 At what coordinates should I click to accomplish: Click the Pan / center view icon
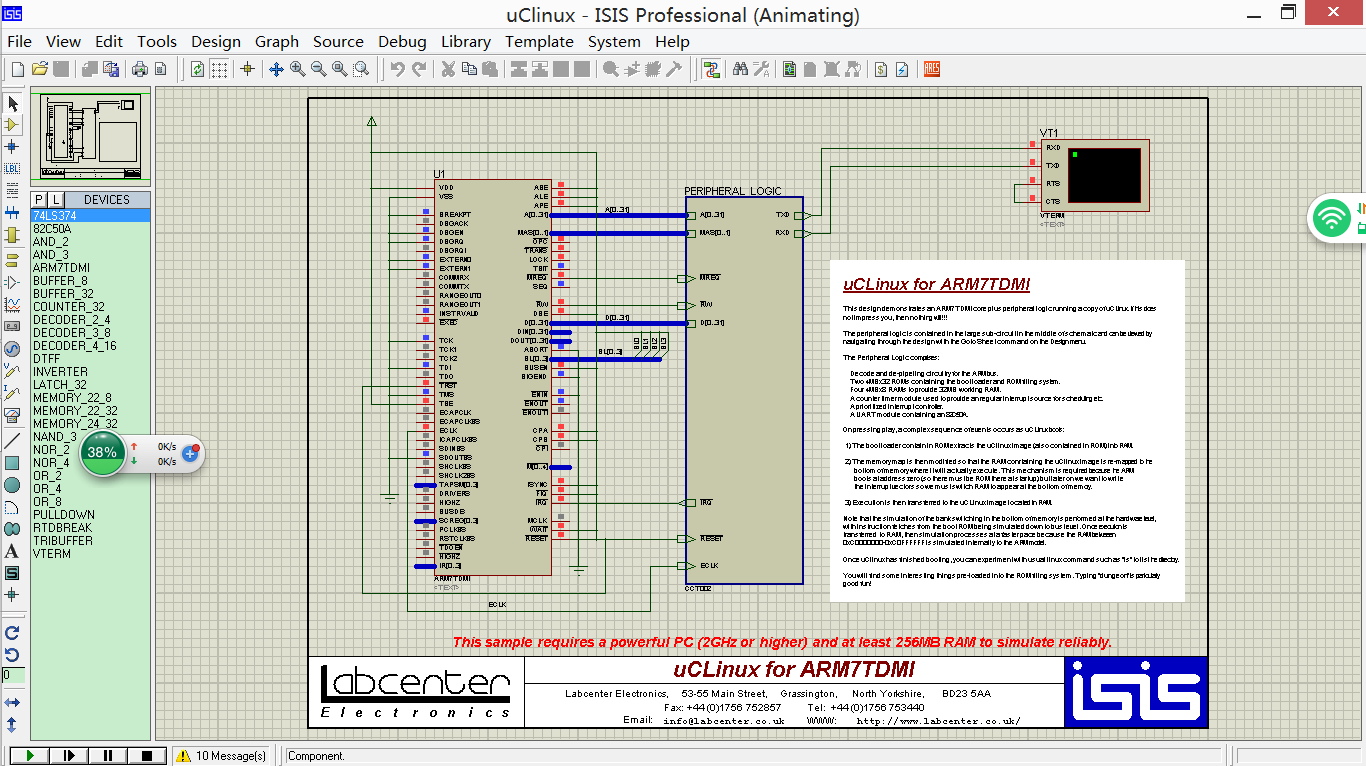[277, 69]
